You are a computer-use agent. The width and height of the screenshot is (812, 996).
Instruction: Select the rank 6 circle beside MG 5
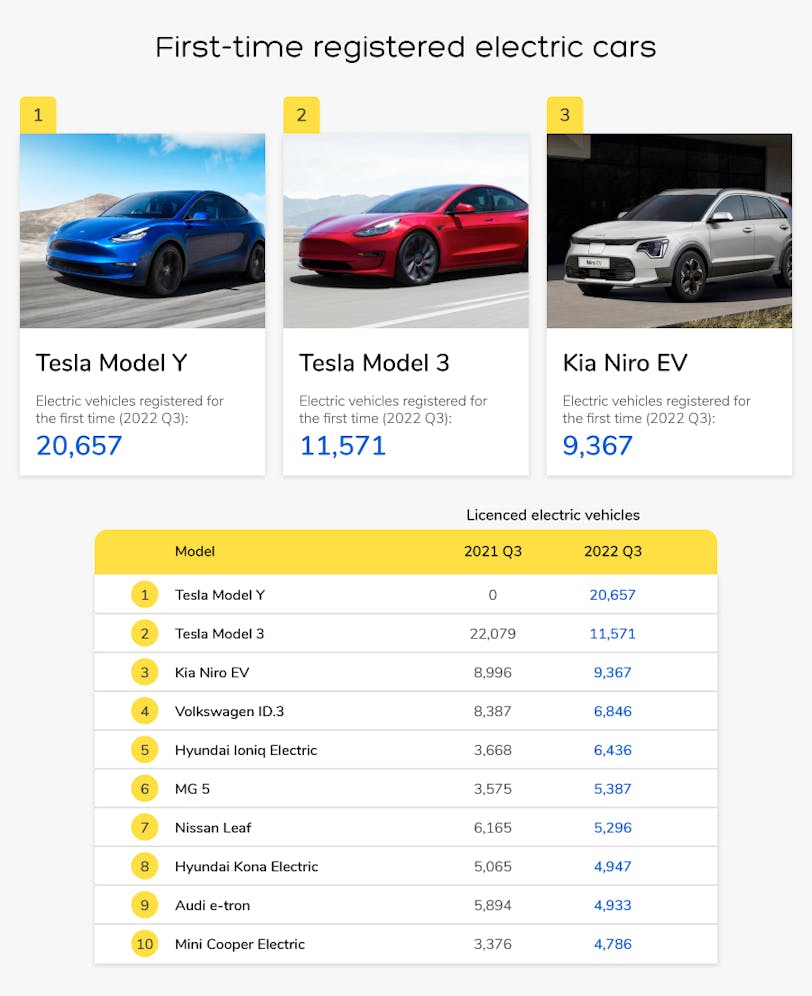click(144, 789)
